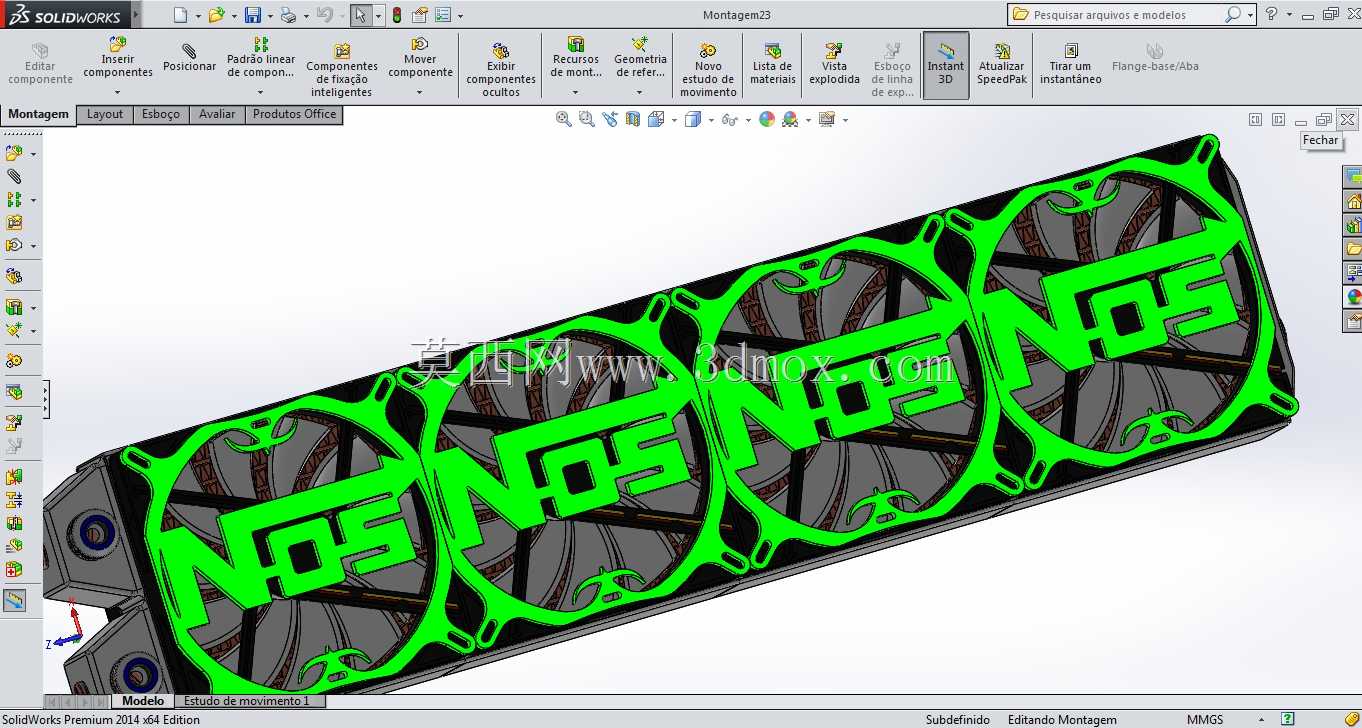Open the SolidWorks Resources home task pane tab
The height and width of the screenshot is (728, 1362).
pyautogui.click(x=1353, y=201)
